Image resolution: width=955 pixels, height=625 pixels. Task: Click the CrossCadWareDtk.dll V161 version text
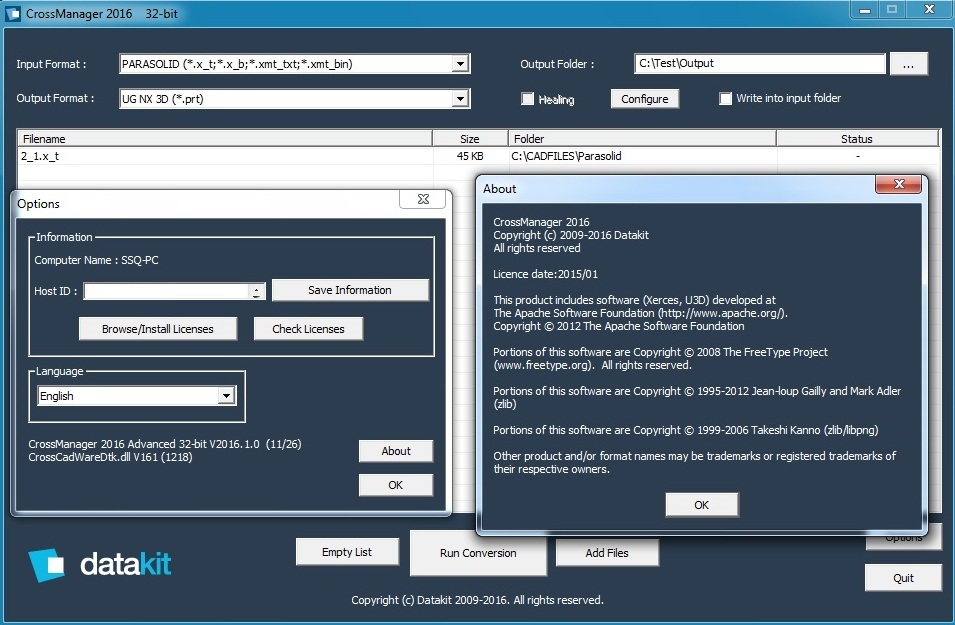coord(110,457)
